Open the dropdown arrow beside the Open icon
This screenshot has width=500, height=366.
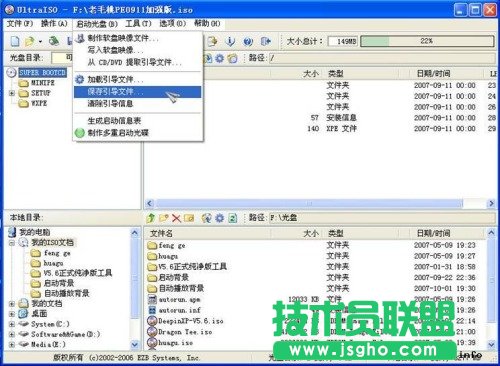point(40,41)
